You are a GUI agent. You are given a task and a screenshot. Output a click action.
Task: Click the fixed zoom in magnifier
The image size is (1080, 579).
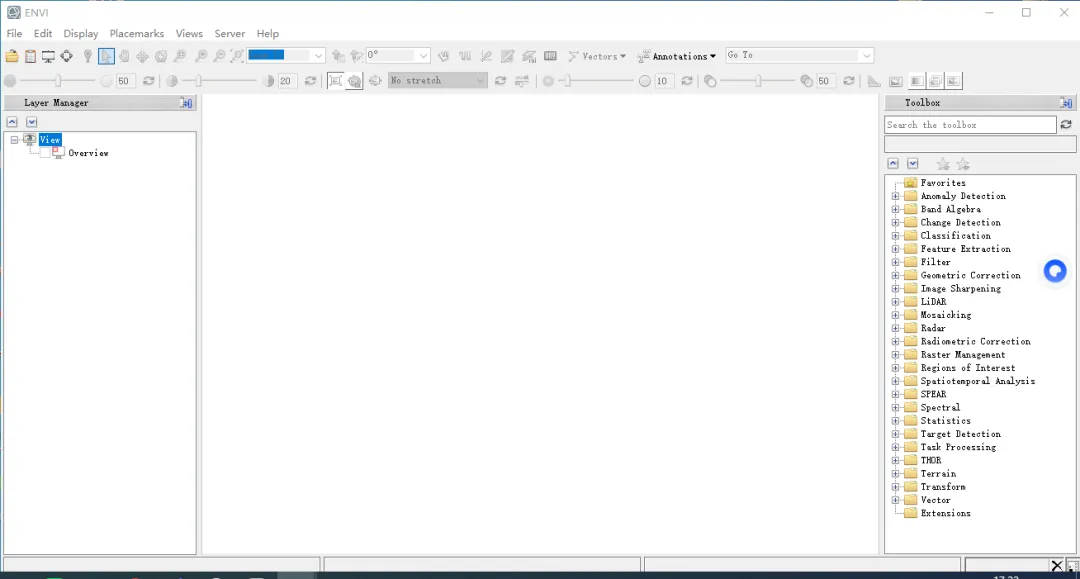coord(200,56)
